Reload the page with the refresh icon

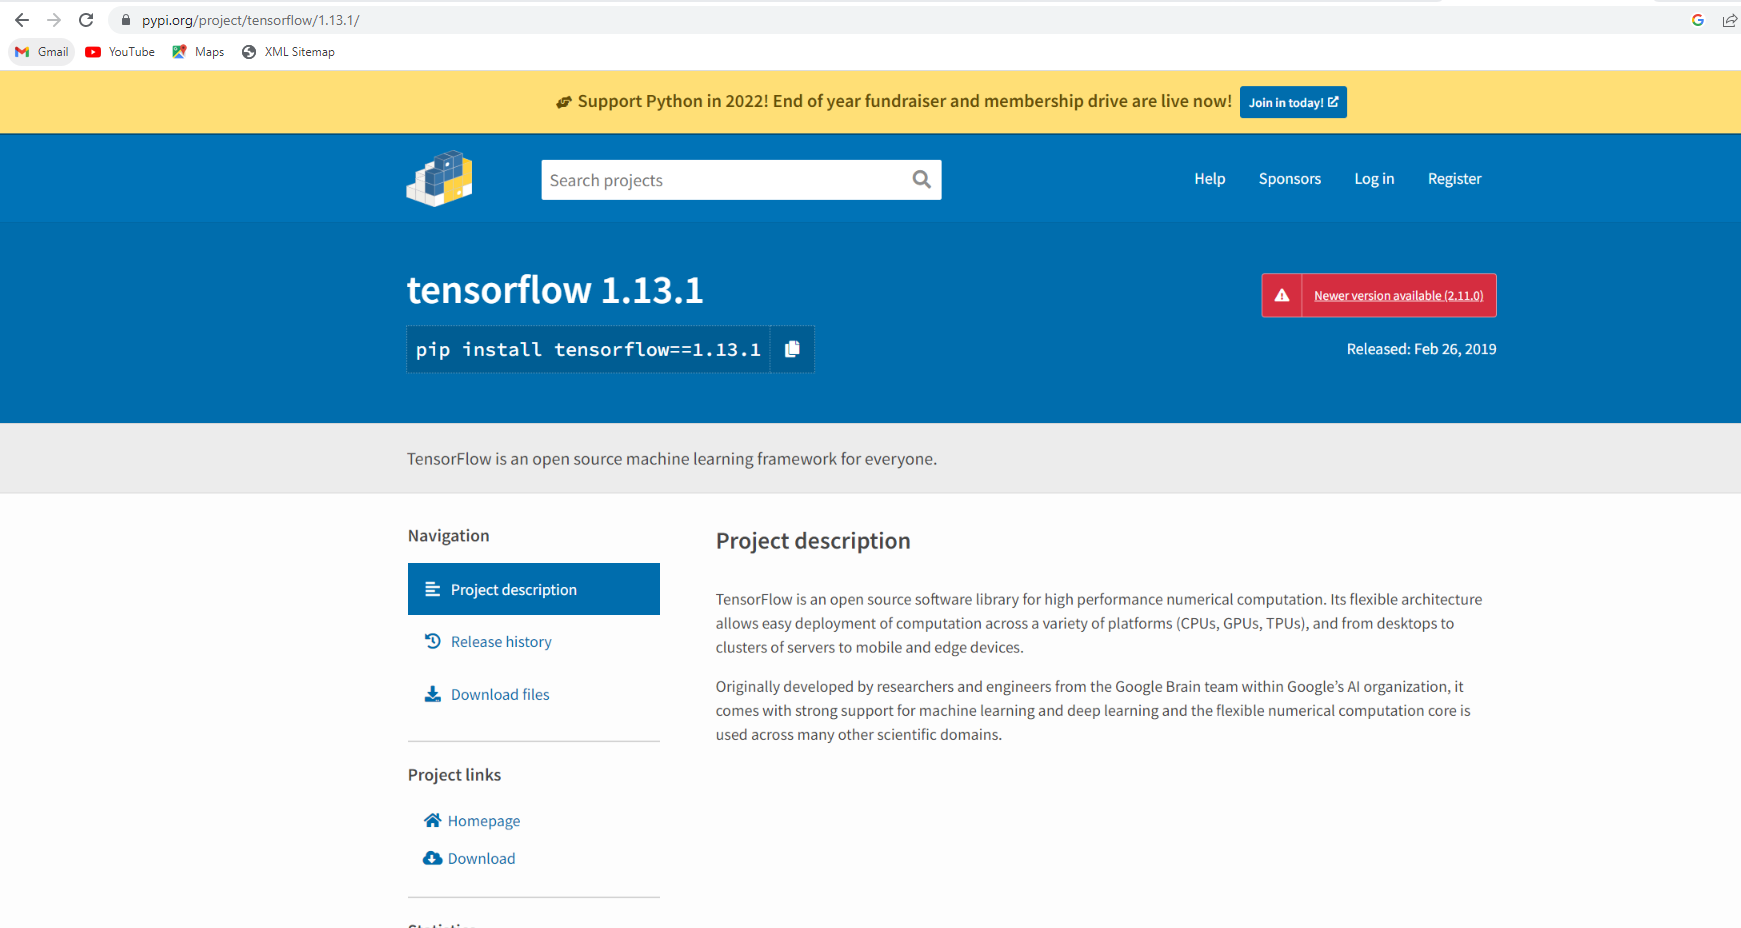pos(86,20)
